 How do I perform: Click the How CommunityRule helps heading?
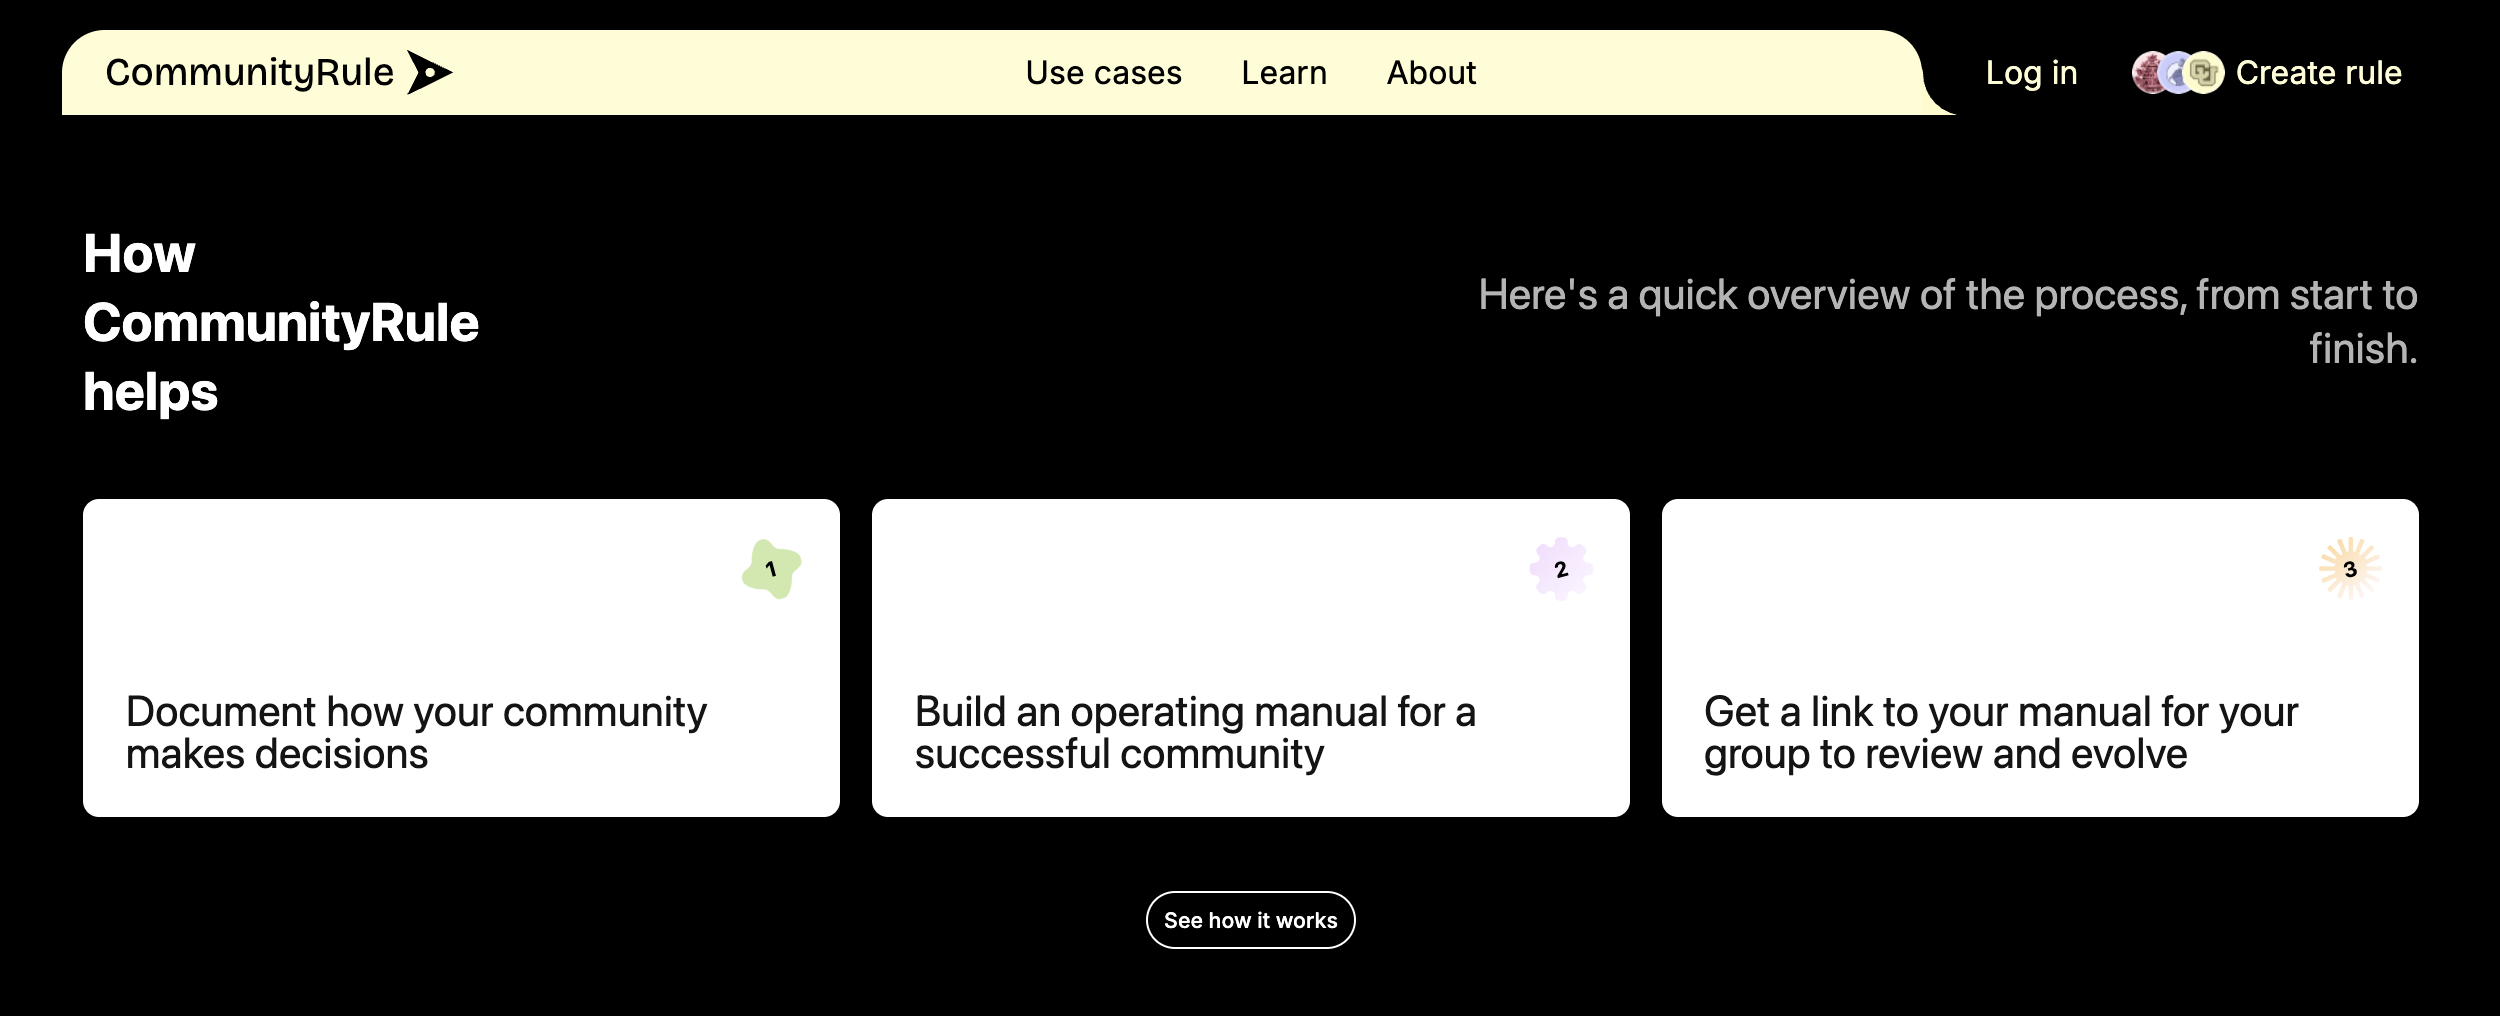281,322
